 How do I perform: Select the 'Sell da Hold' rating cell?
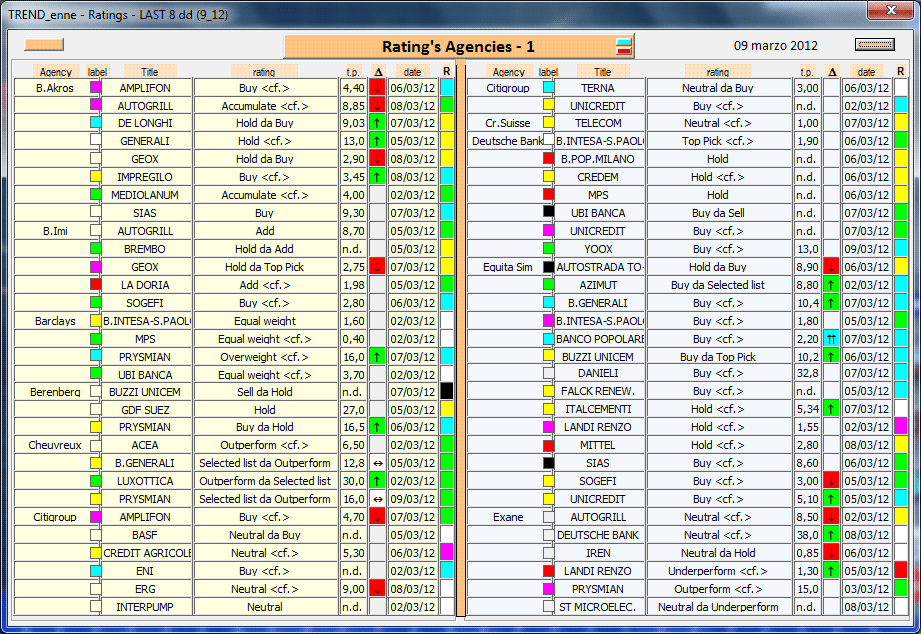point(265,392)
